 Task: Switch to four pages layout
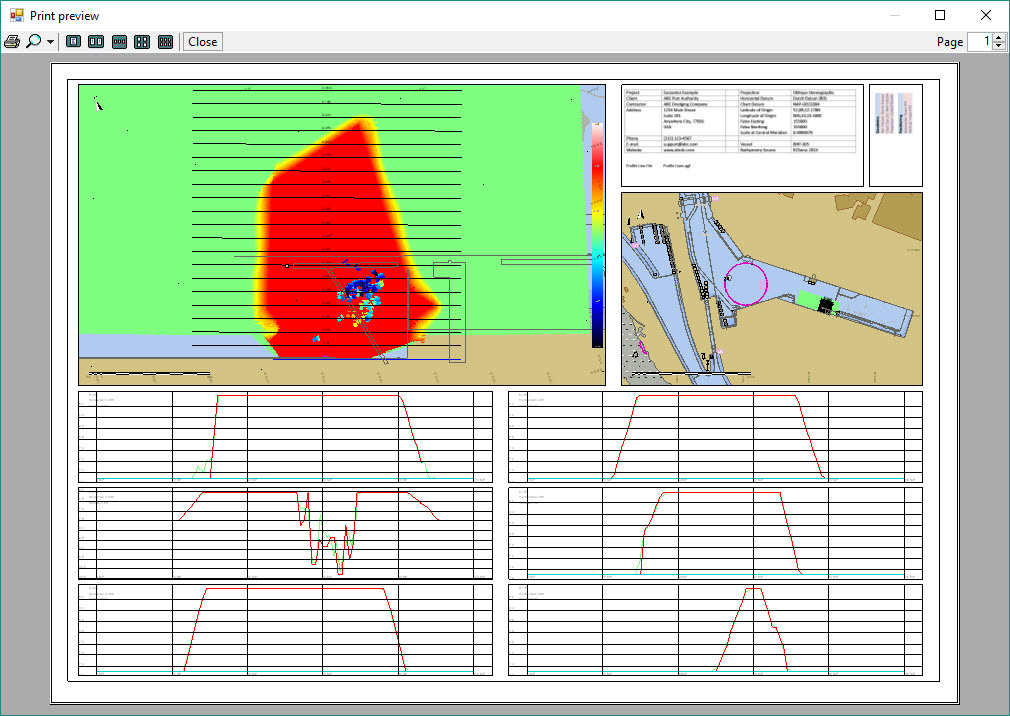142,42
